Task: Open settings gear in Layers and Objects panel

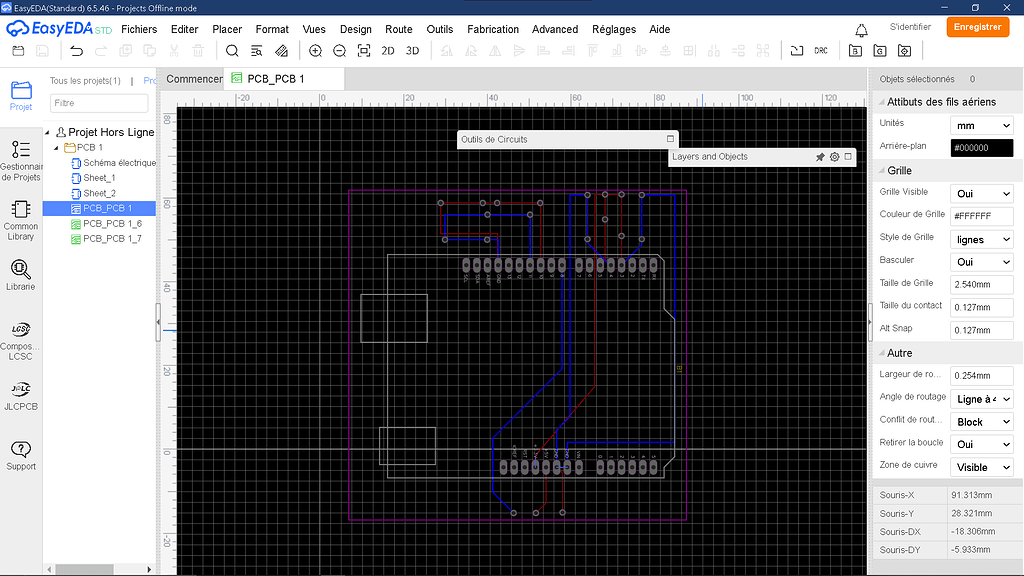Action: pos(836,157)
